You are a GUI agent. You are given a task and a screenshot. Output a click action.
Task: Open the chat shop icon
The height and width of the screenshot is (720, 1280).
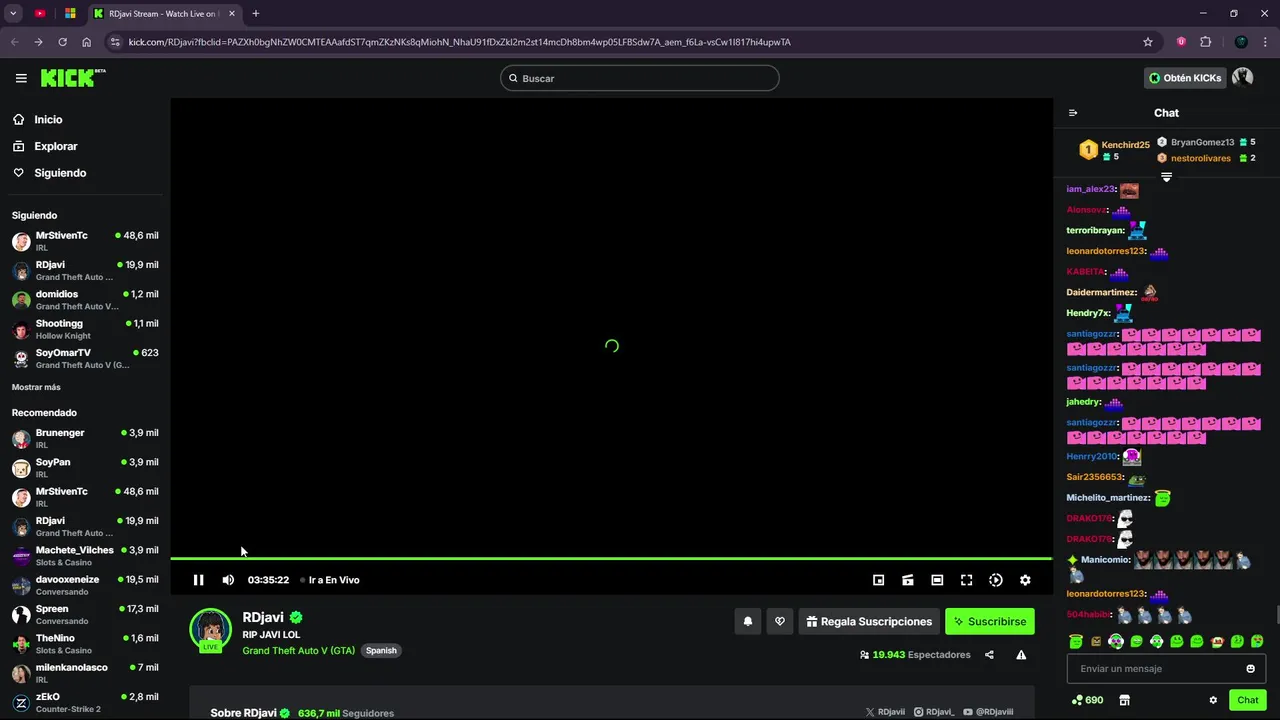pos(1124,700)
